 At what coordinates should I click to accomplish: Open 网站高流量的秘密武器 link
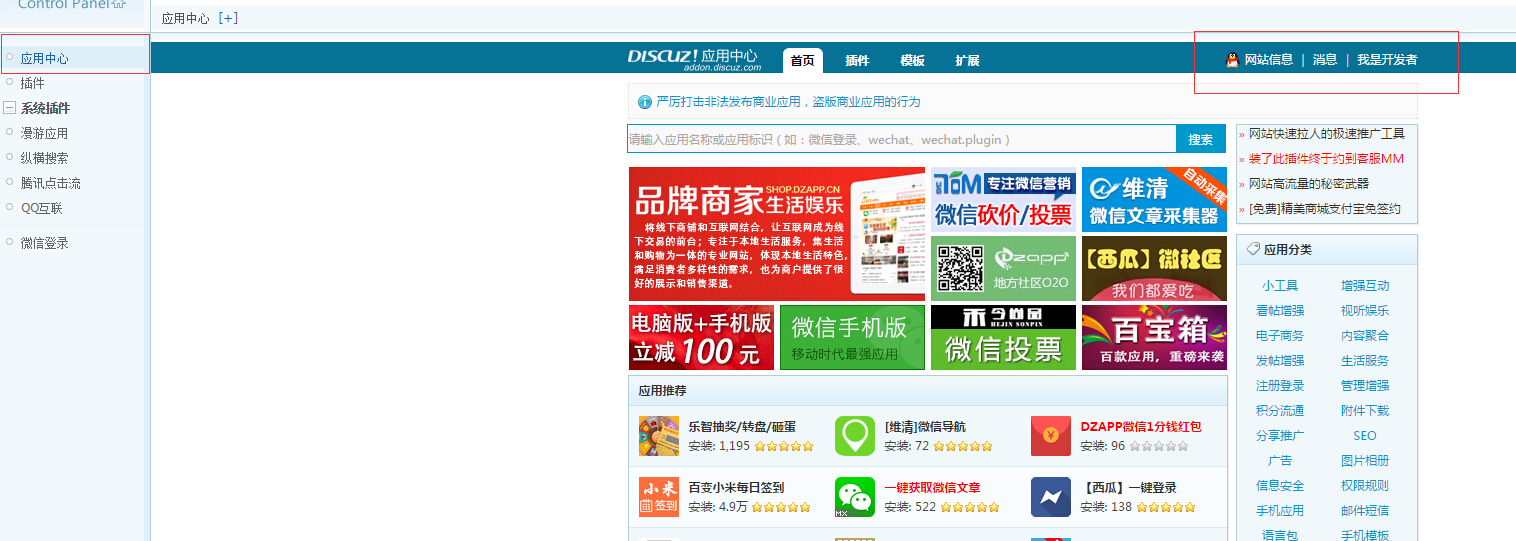pos(1308,184)
